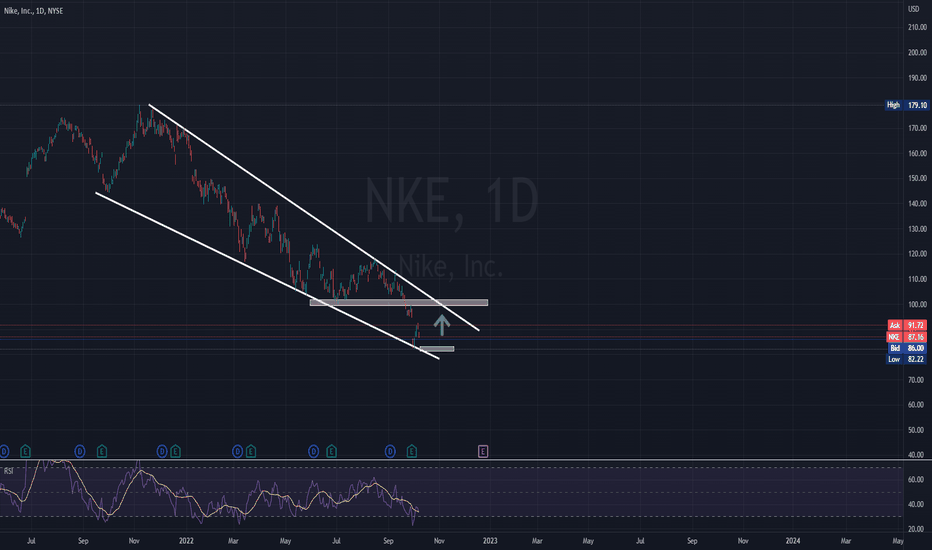The image size is (932, 550).
Task: Open the earnings marker just before Jul 2022
Action: point(331,451)
